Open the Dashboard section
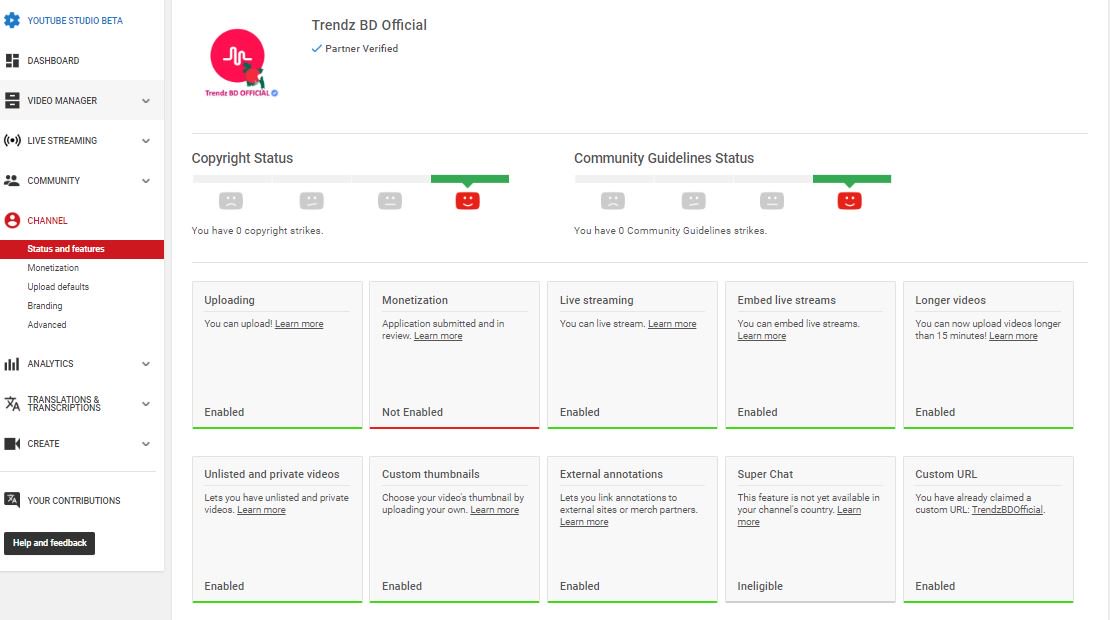This screenshot has height=620, width=1110. (53, 61)
